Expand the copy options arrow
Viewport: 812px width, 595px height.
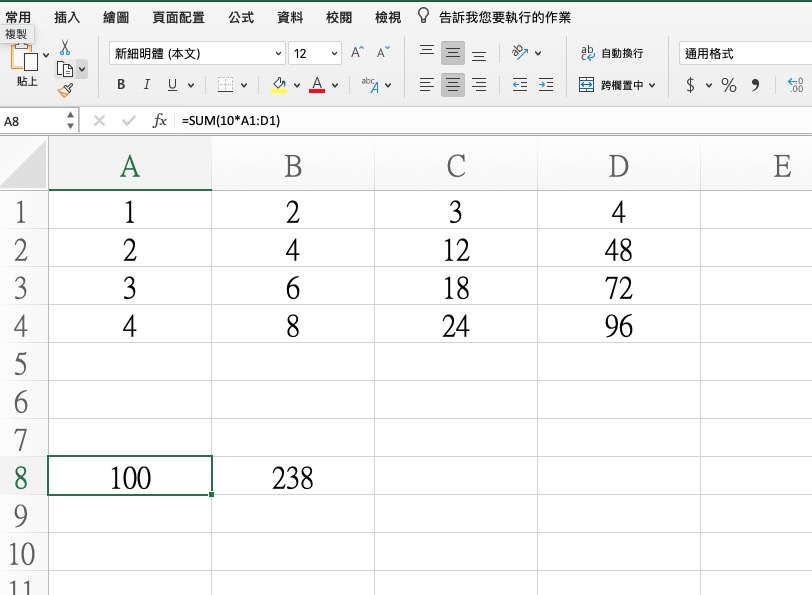tap(82, 69)
